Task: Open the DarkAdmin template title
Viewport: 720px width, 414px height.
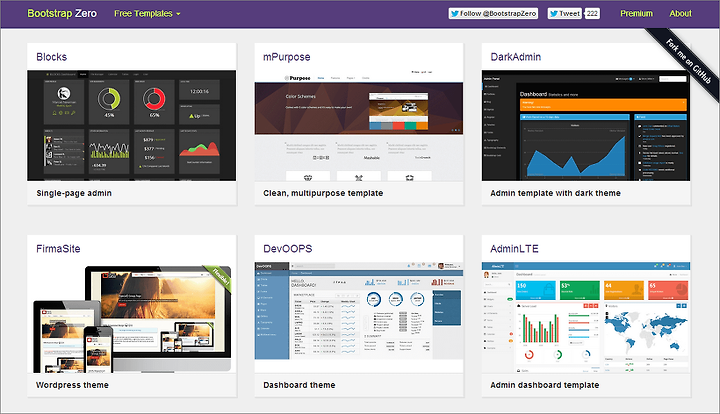Action: click(x=516, y=57)
